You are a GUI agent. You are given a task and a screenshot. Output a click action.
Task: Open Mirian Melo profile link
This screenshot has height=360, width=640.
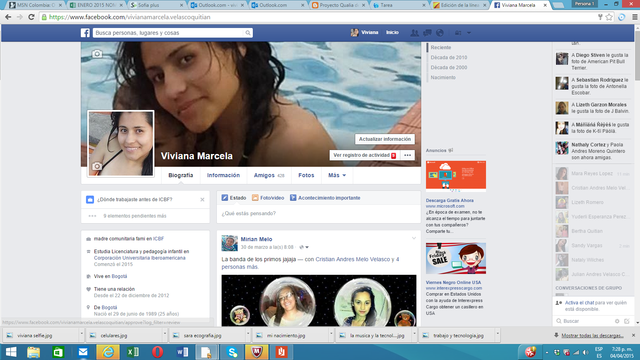tap(256, 239)
